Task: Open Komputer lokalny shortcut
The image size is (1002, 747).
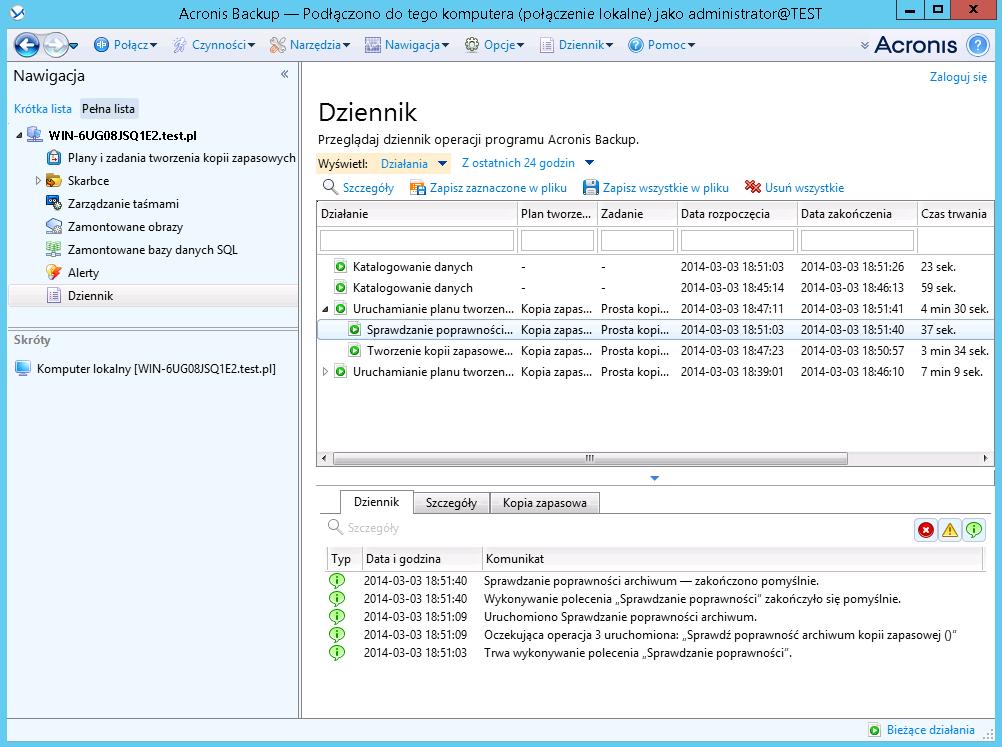Action: pyautogui.click(x=146, y=369)
